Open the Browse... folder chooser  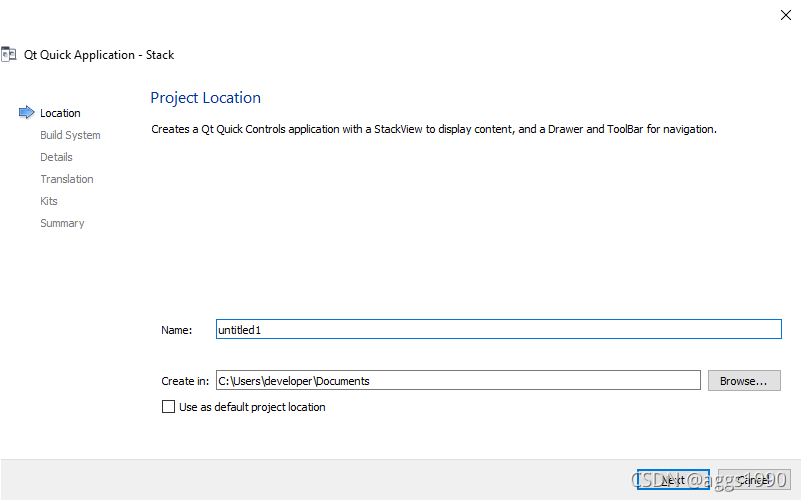click(x=744, y=380)
